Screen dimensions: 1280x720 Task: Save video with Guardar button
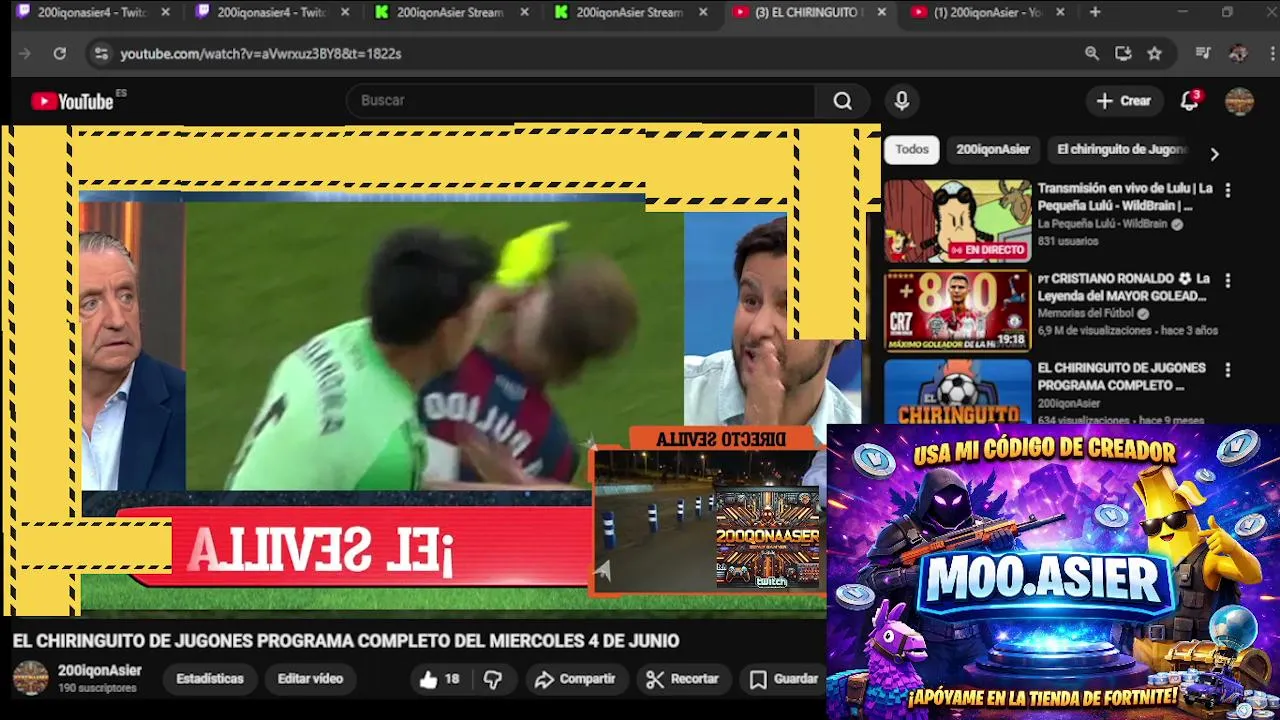pyautogui.click(x=784, y=679)
